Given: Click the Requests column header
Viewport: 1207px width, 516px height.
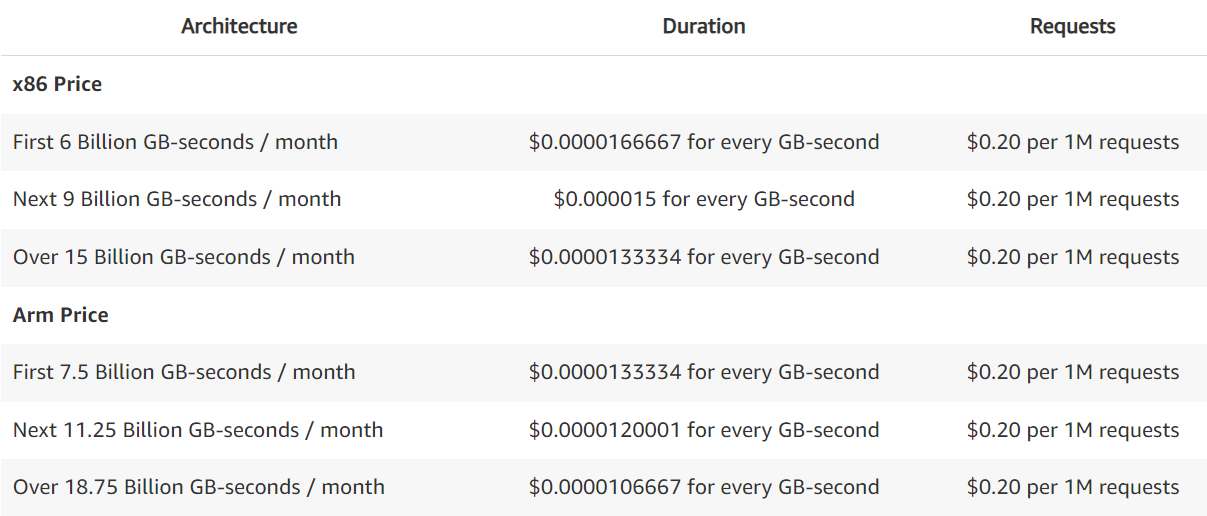Looking at the screenshot, I should (x=1072, y=27).
